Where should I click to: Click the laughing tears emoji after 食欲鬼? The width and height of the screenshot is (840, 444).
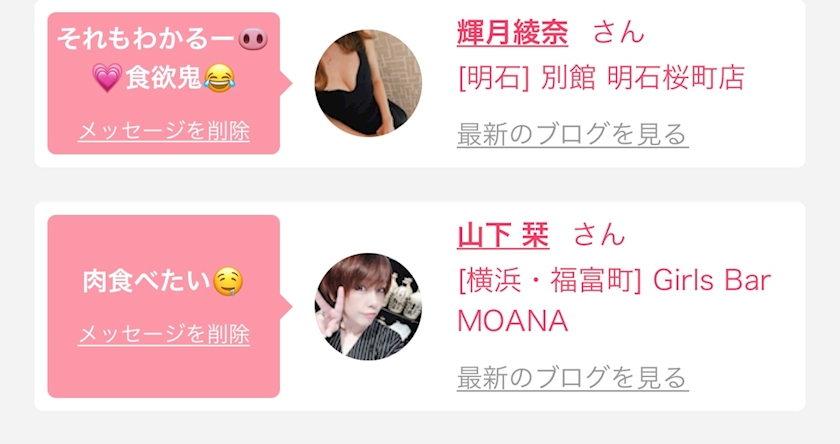point(219,78)
